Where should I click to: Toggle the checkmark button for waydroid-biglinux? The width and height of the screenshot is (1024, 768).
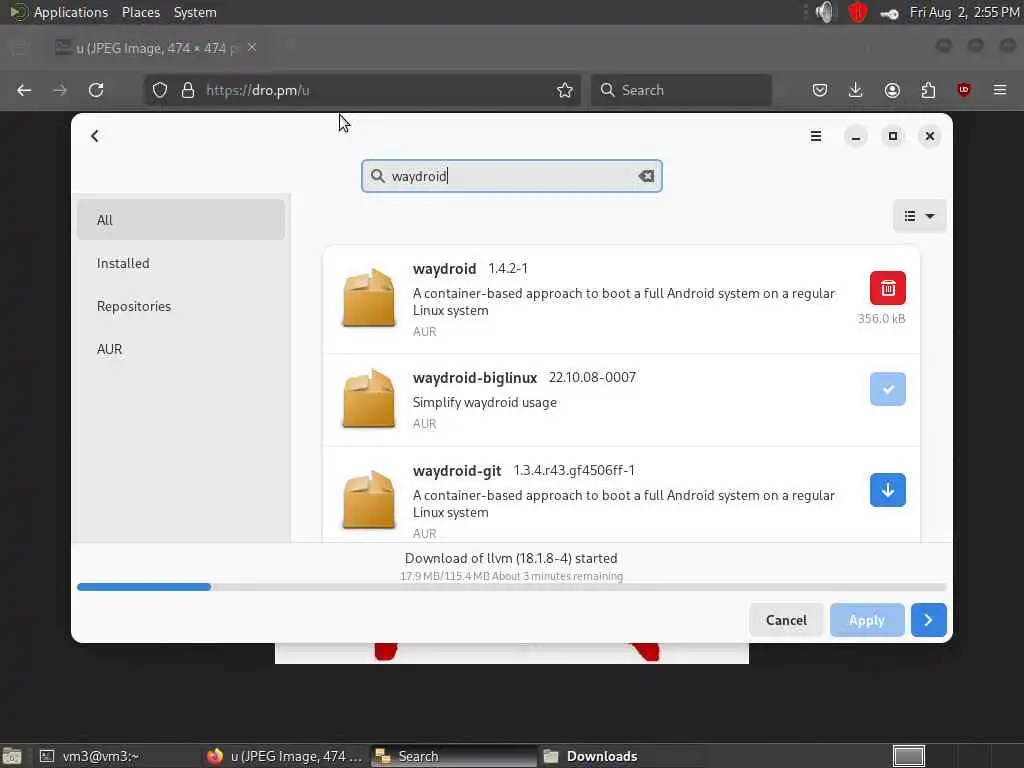click(888, 389)
